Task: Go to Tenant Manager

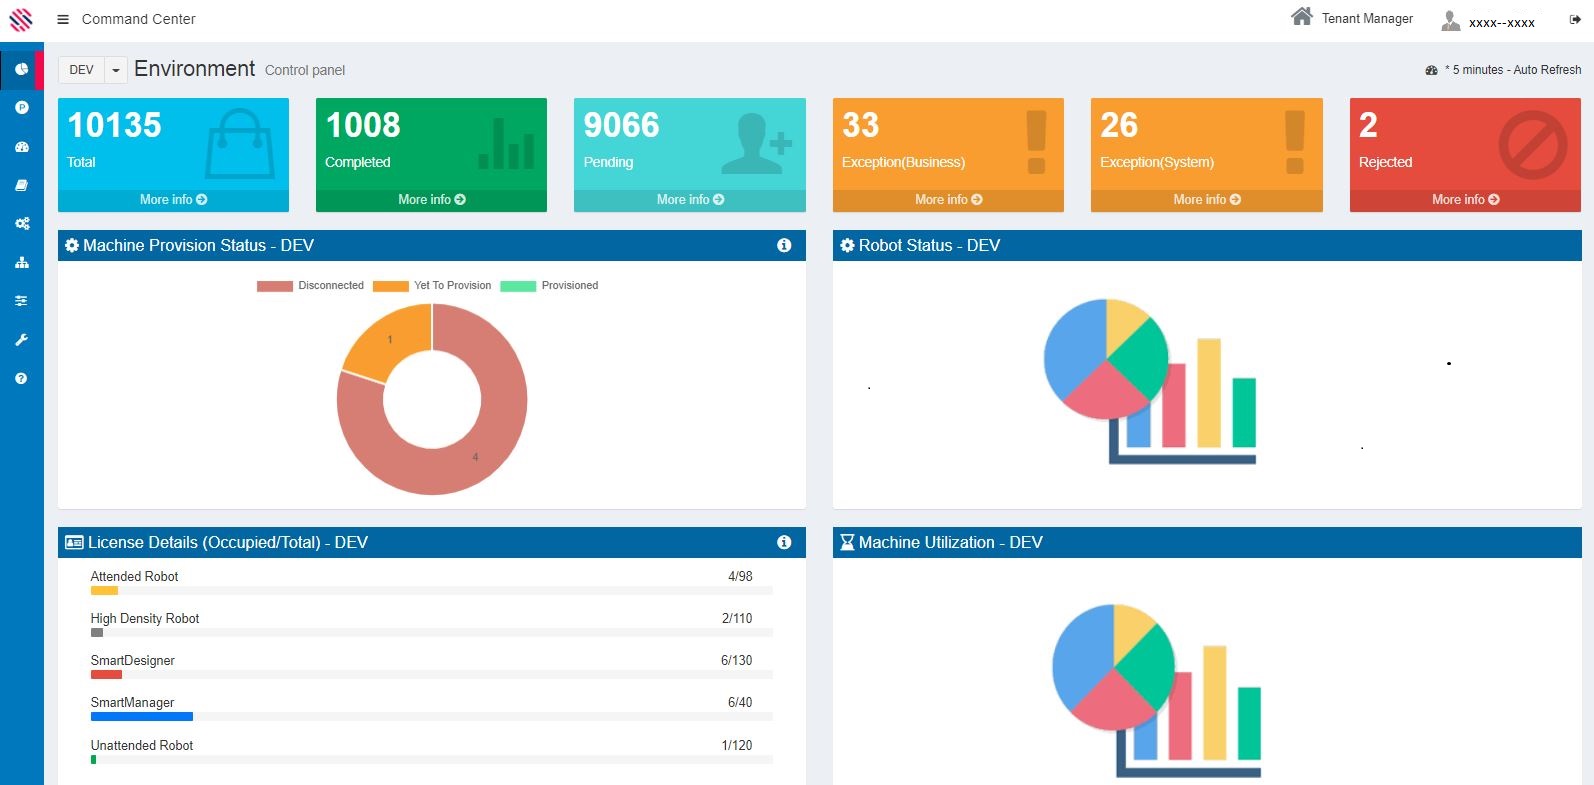Action: [x=1352, y=18]
